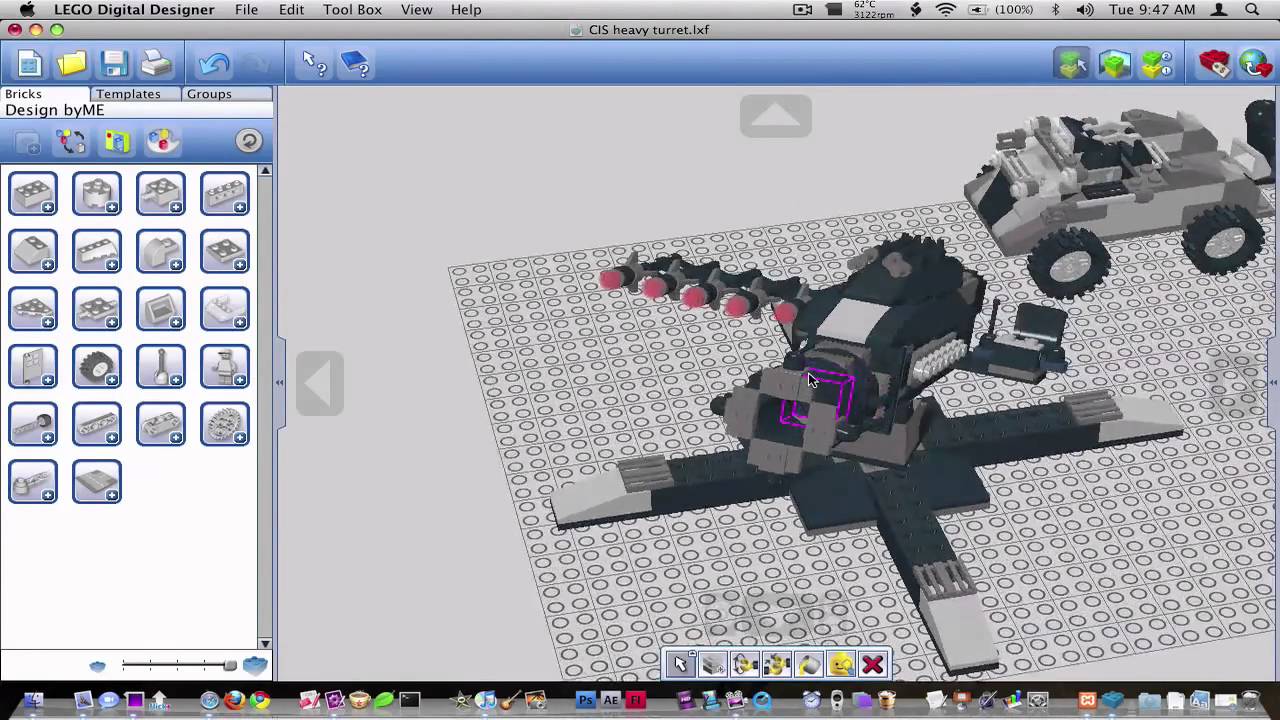
Task: Click the globe send-to-LEGO icon
Action: pyautogui.click(x=1256, y=65)
